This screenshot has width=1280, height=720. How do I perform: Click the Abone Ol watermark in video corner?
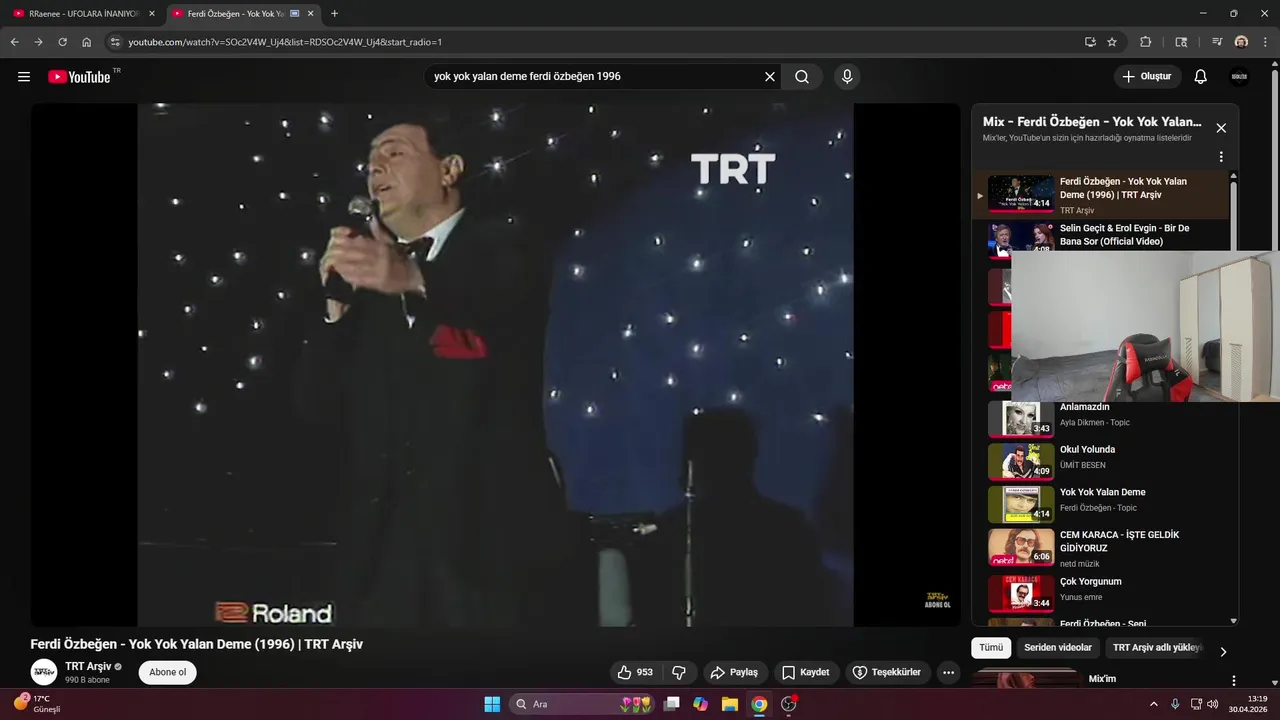pos(937,600)
